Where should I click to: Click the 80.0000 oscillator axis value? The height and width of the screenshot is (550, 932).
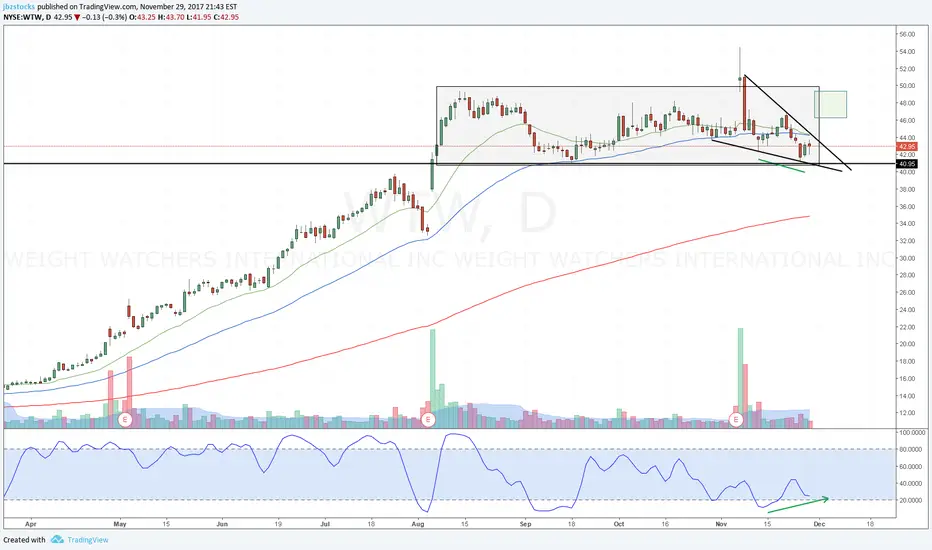(x=911, y=450)
